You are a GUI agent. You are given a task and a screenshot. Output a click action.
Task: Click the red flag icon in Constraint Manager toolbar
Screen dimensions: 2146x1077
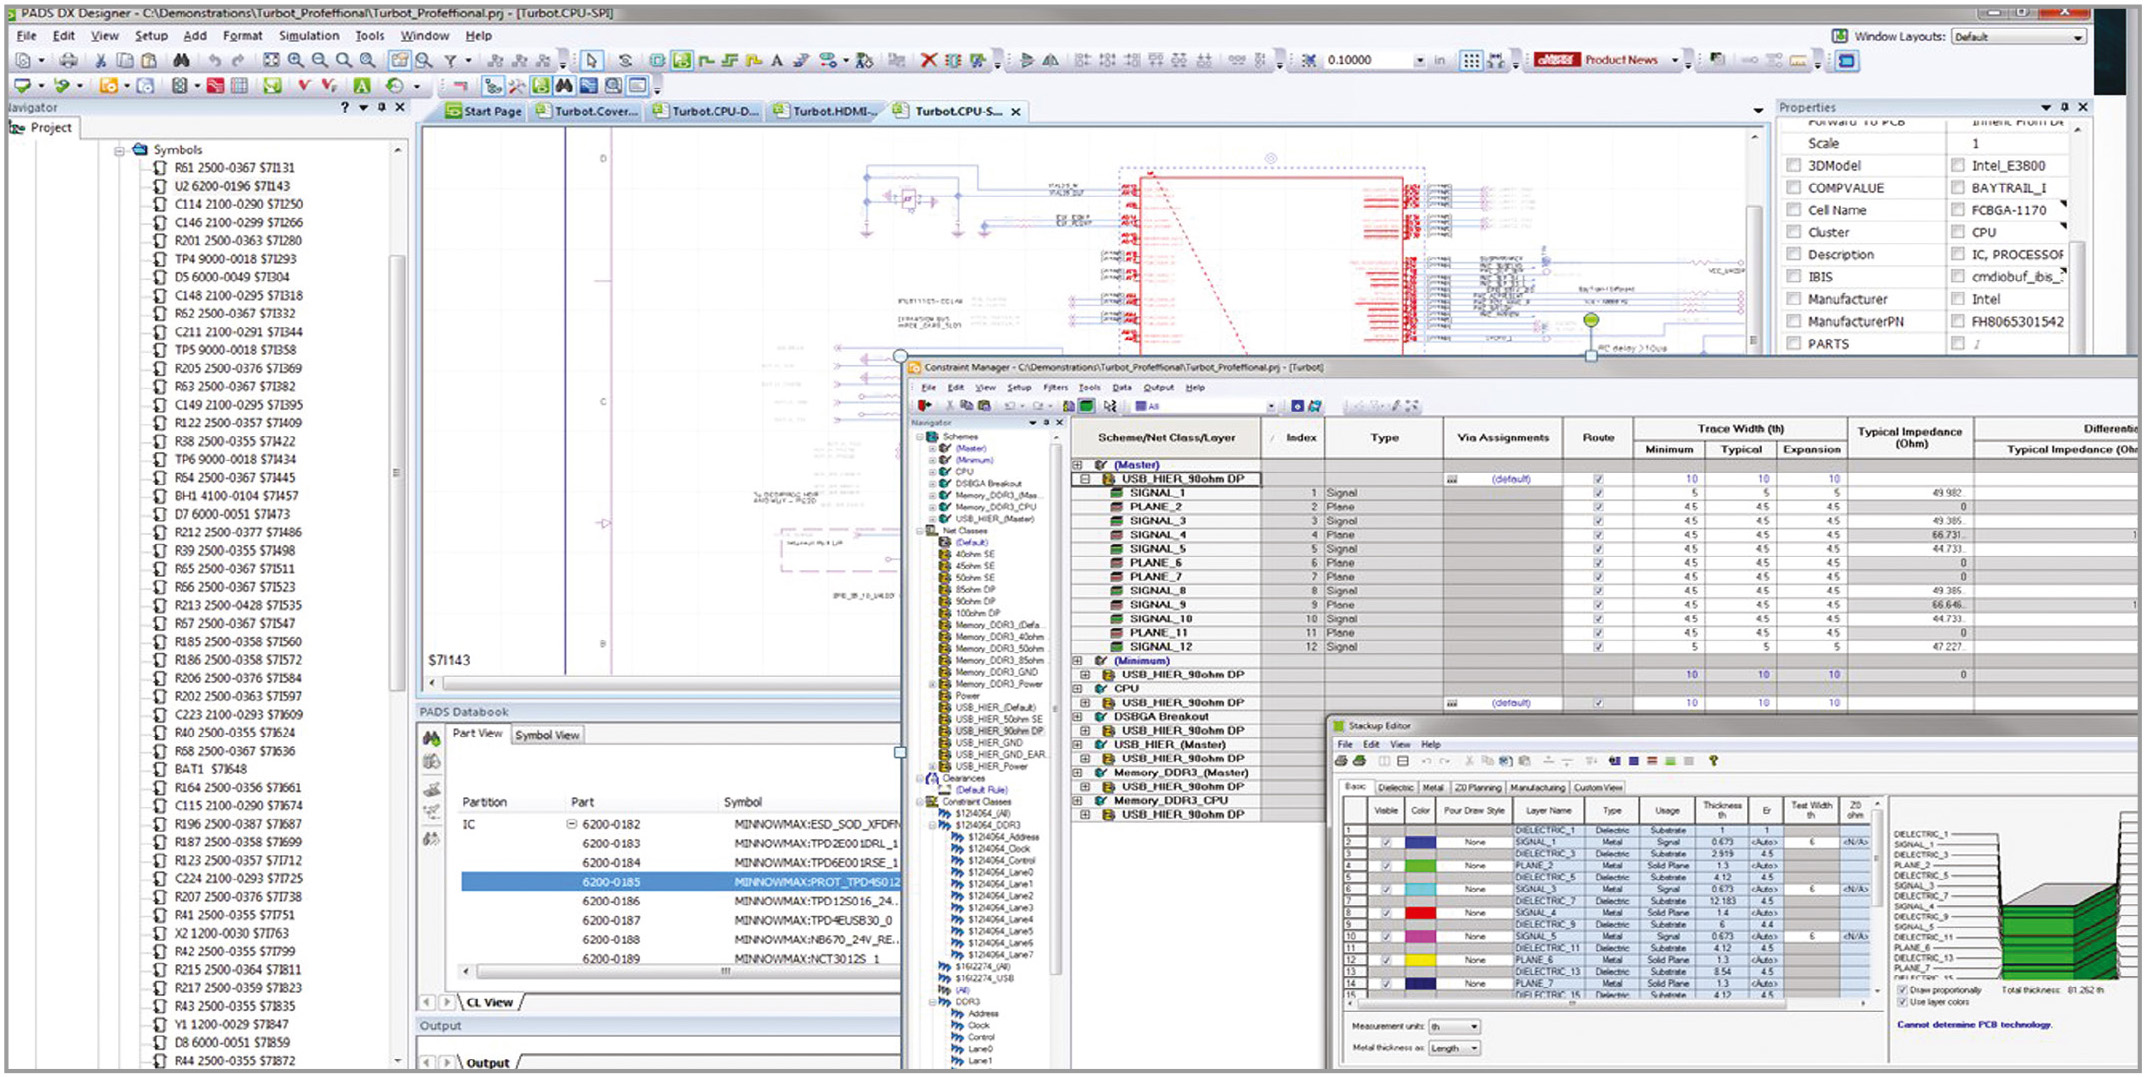925,406
